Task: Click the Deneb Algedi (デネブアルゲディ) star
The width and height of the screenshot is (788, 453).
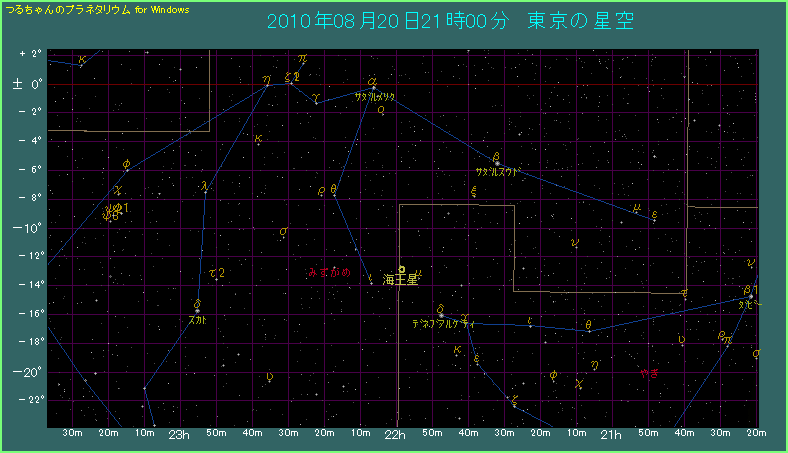Action: point(441,315)
